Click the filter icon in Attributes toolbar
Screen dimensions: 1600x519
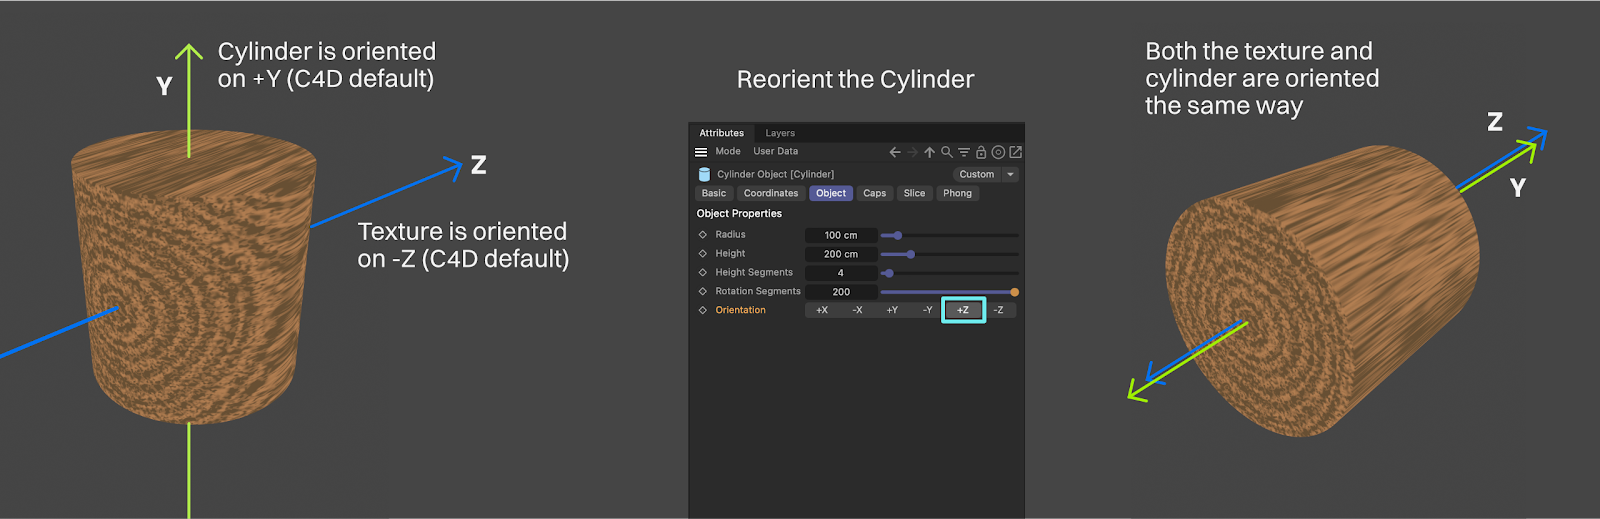click(964, 152)
